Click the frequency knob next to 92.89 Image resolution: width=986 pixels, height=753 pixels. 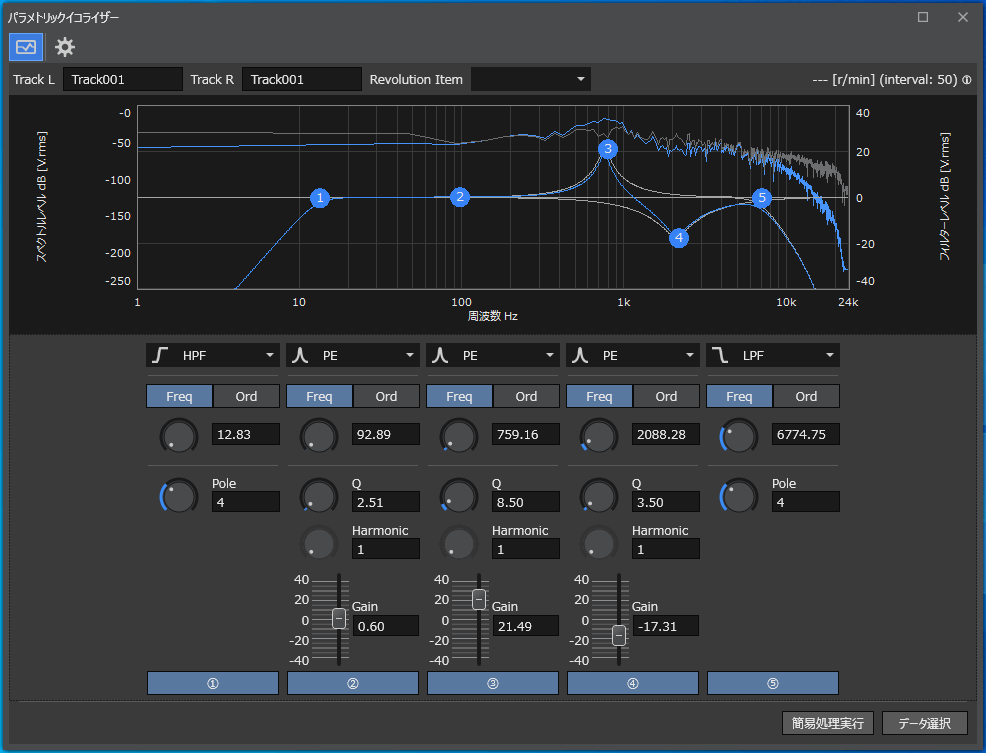pos(319,435)
